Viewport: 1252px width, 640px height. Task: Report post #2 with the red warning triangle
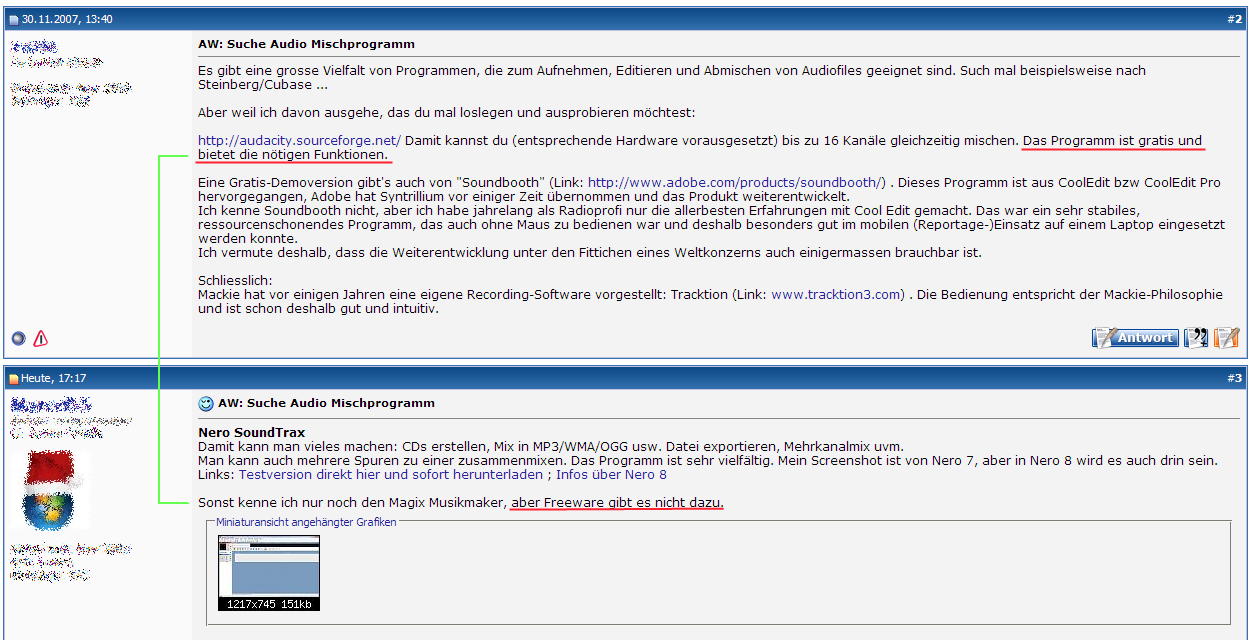click(40, 338)
